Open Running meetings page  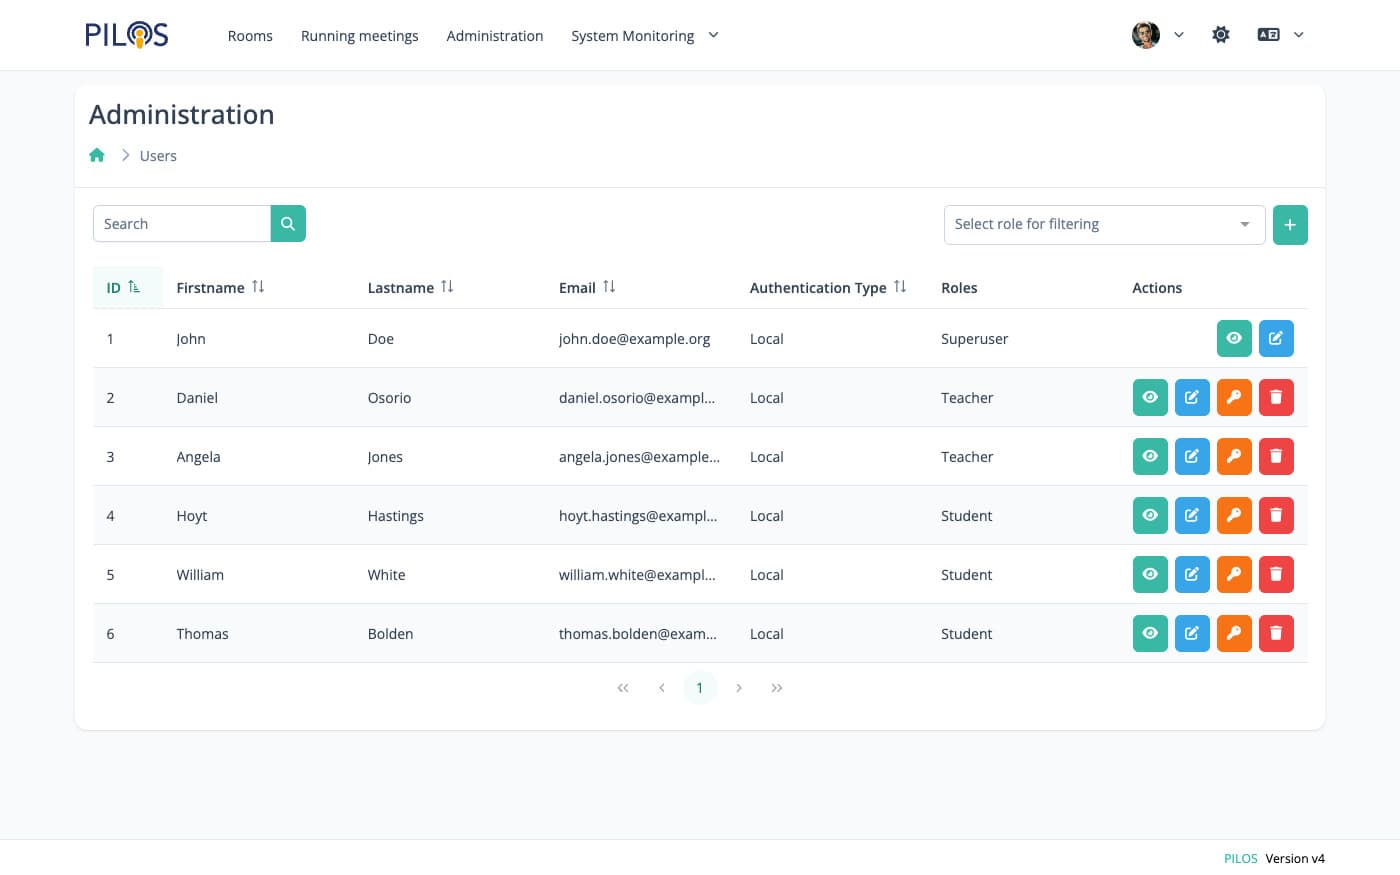click(359, 36)
